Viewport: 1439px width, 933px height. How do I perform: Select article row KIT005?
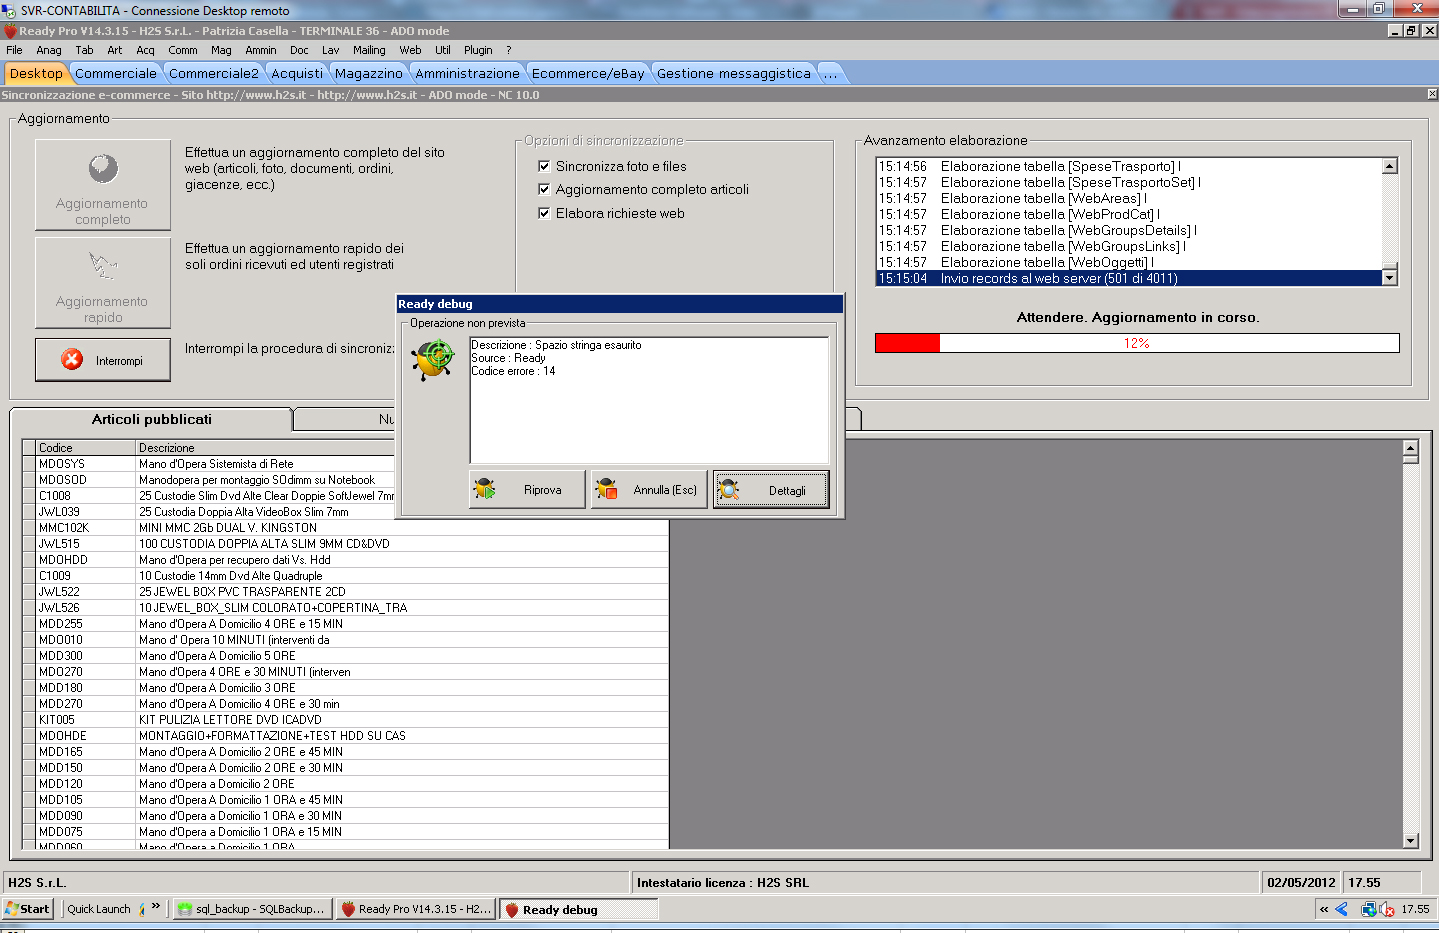tap(345, 720)
